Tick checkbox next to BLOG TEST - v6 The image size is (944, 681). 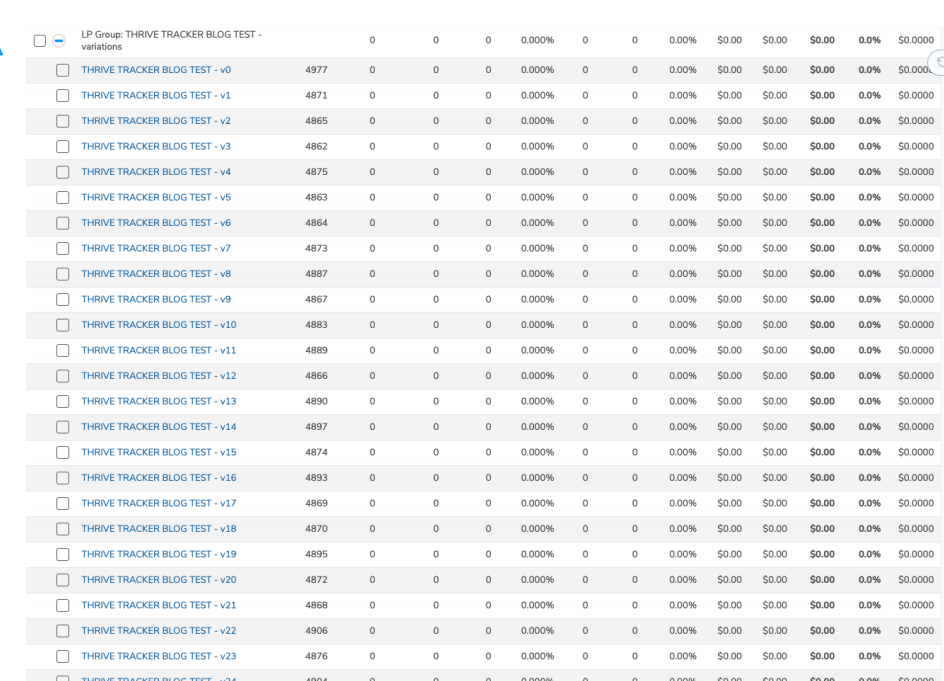pos(63,223)
